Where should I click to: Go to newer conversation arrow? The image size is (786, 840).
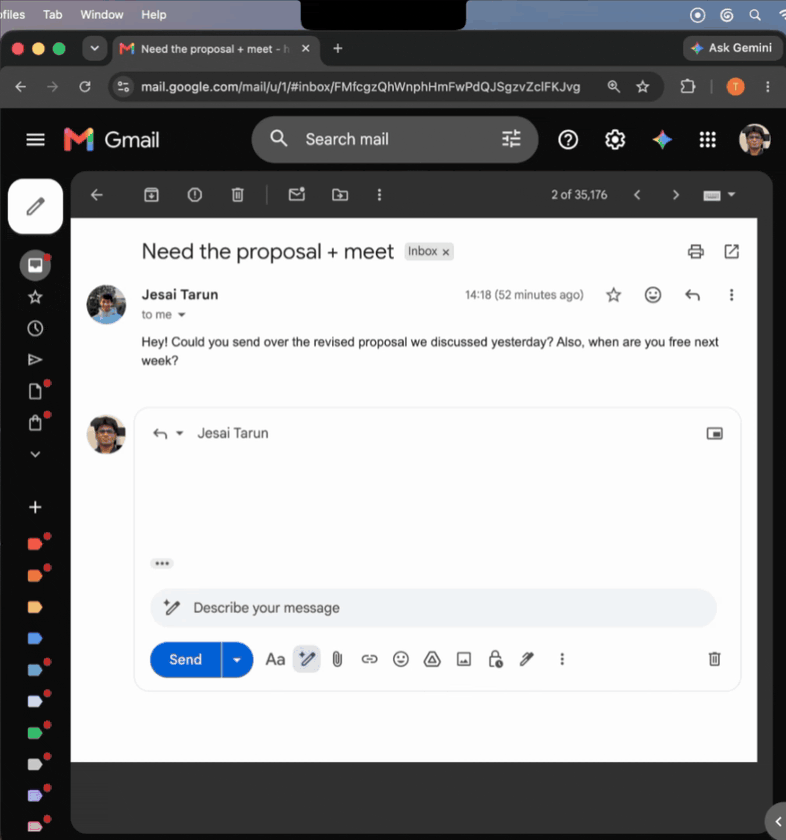pos(637,195)
